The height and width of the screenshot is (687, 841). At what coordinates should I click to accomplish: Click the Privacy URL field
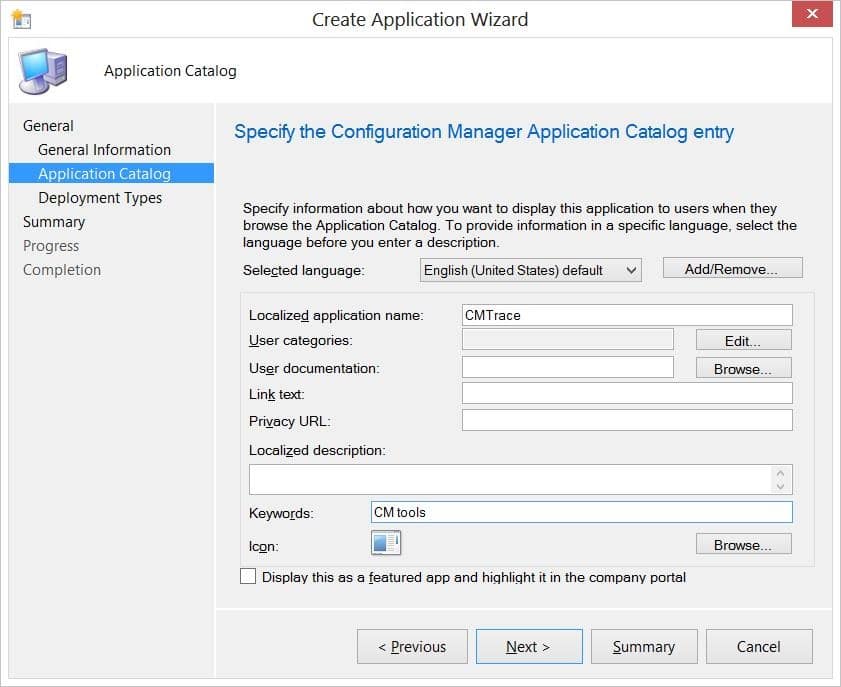625,421
